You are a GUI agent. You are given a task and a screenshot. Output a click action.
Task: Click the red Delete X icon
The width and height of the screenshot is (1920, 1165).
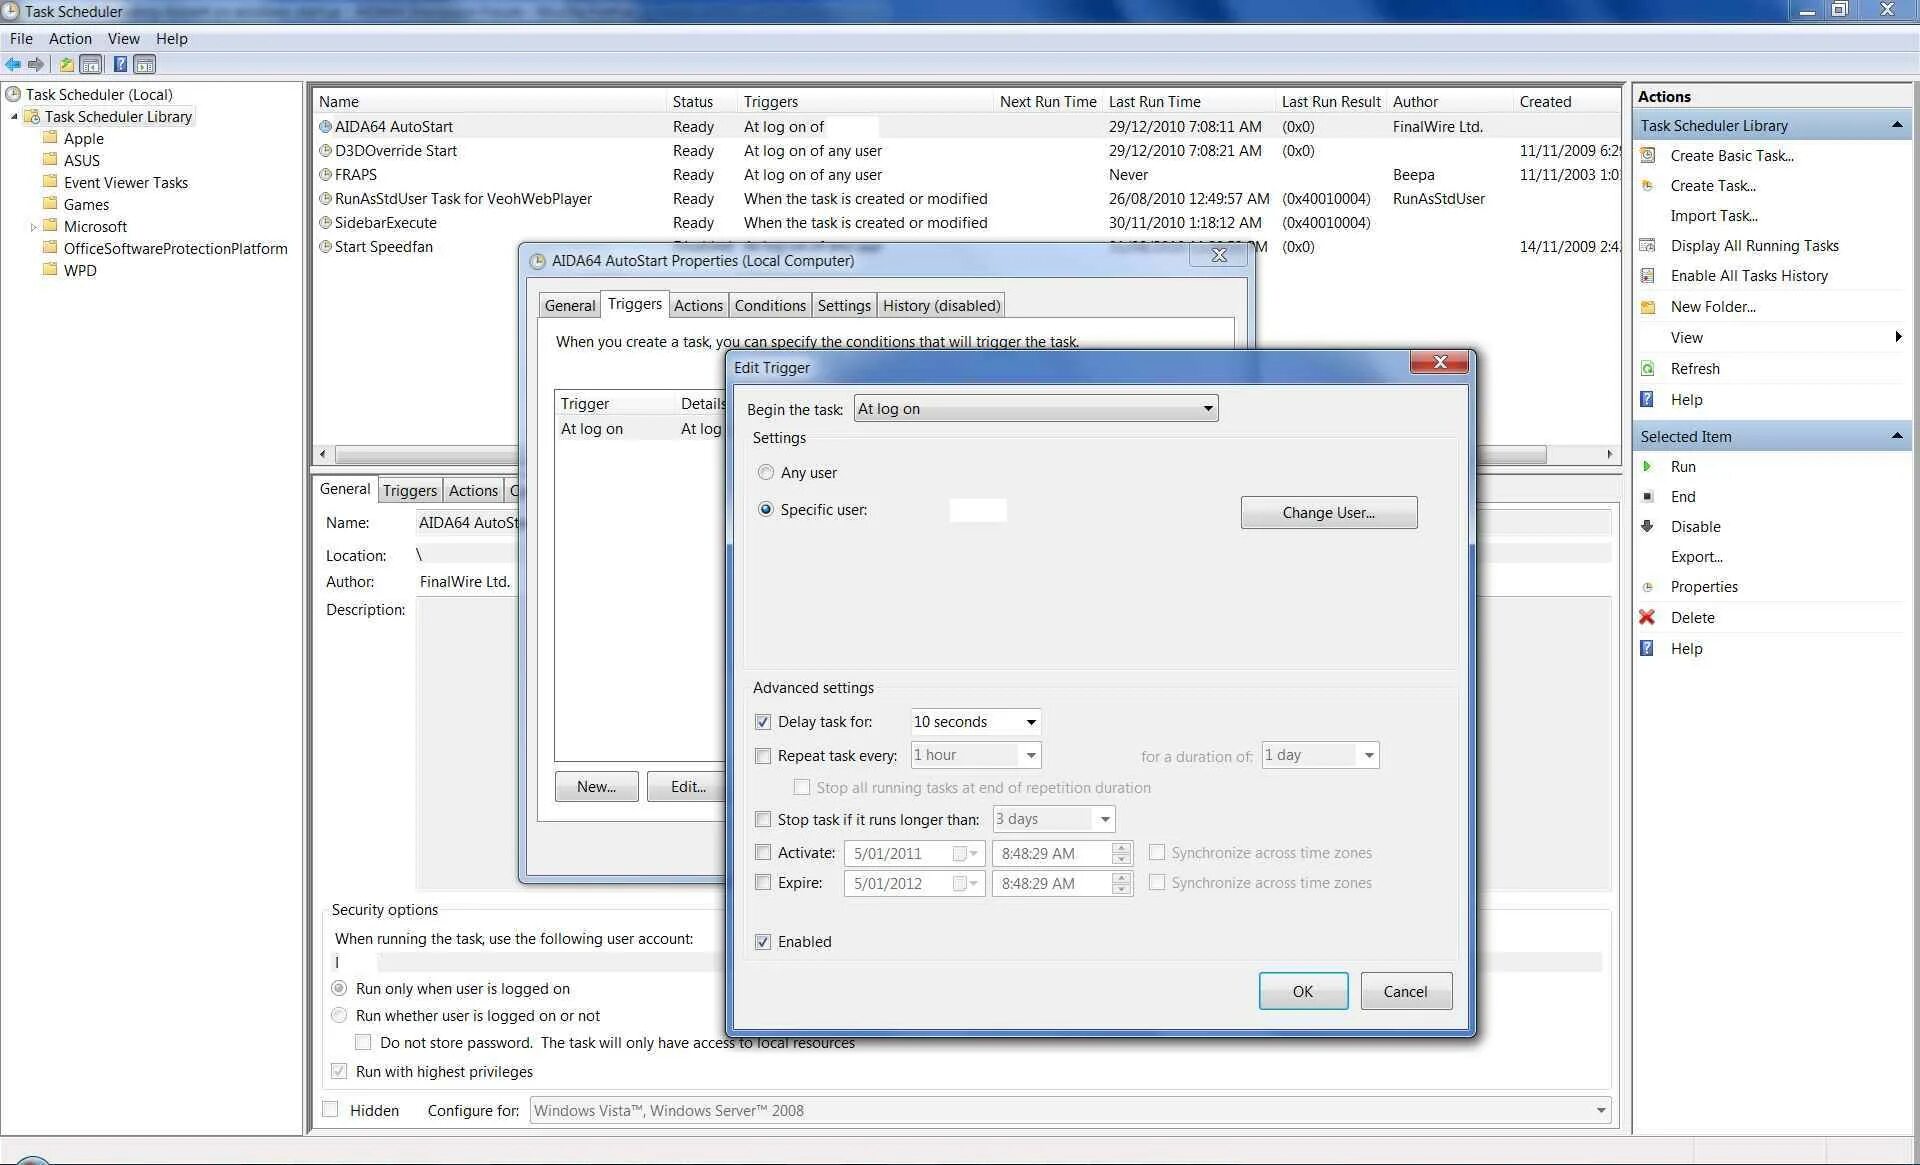[1647, 617]
